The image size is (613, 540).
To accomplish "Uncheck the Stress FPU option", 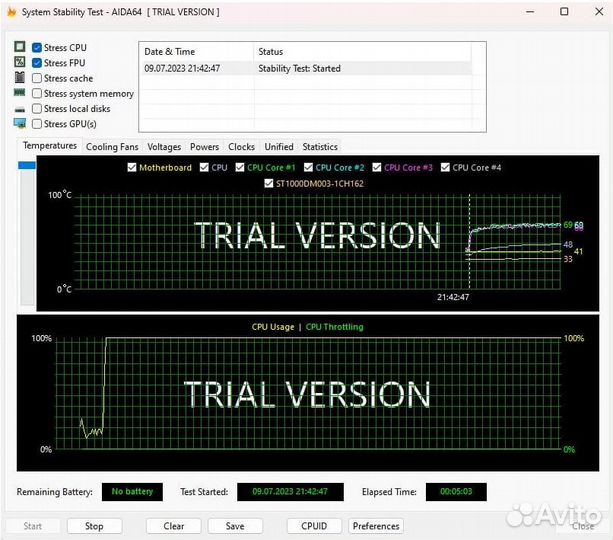I will coord(37,63).
